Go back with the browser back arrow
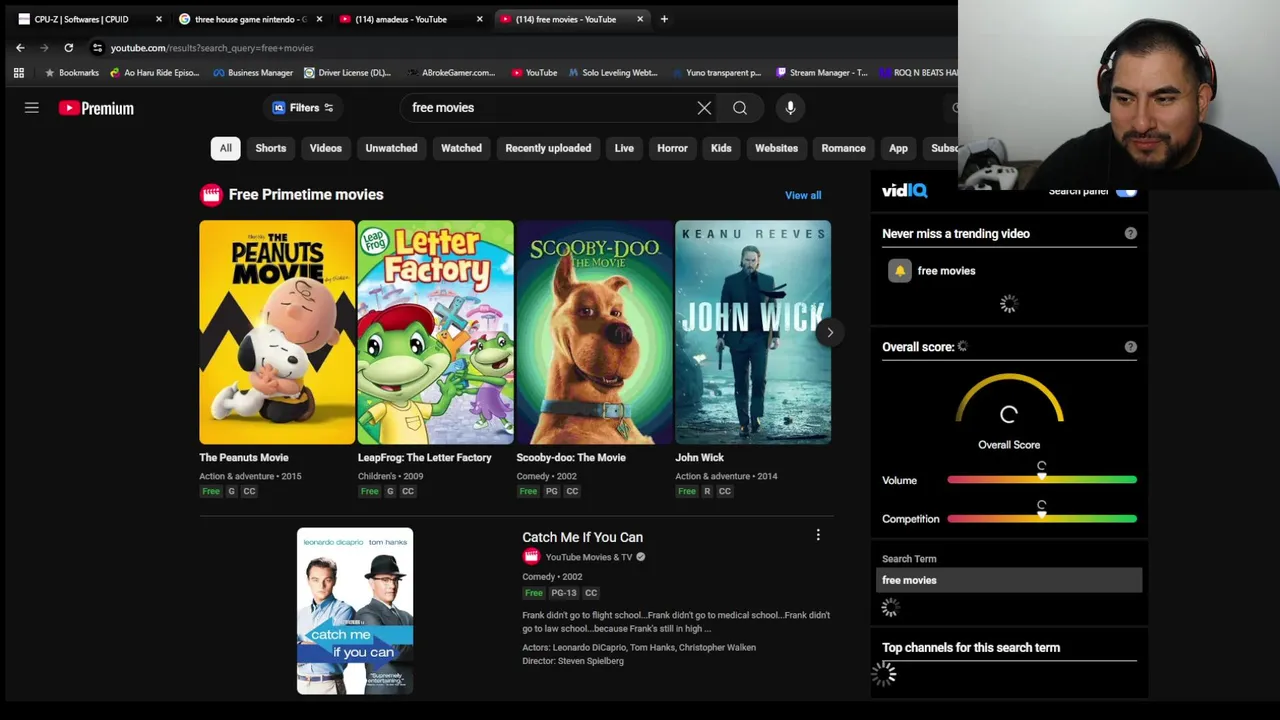Image resolution: width=1280 pixels, height=720 pixels. coord(20,48)
